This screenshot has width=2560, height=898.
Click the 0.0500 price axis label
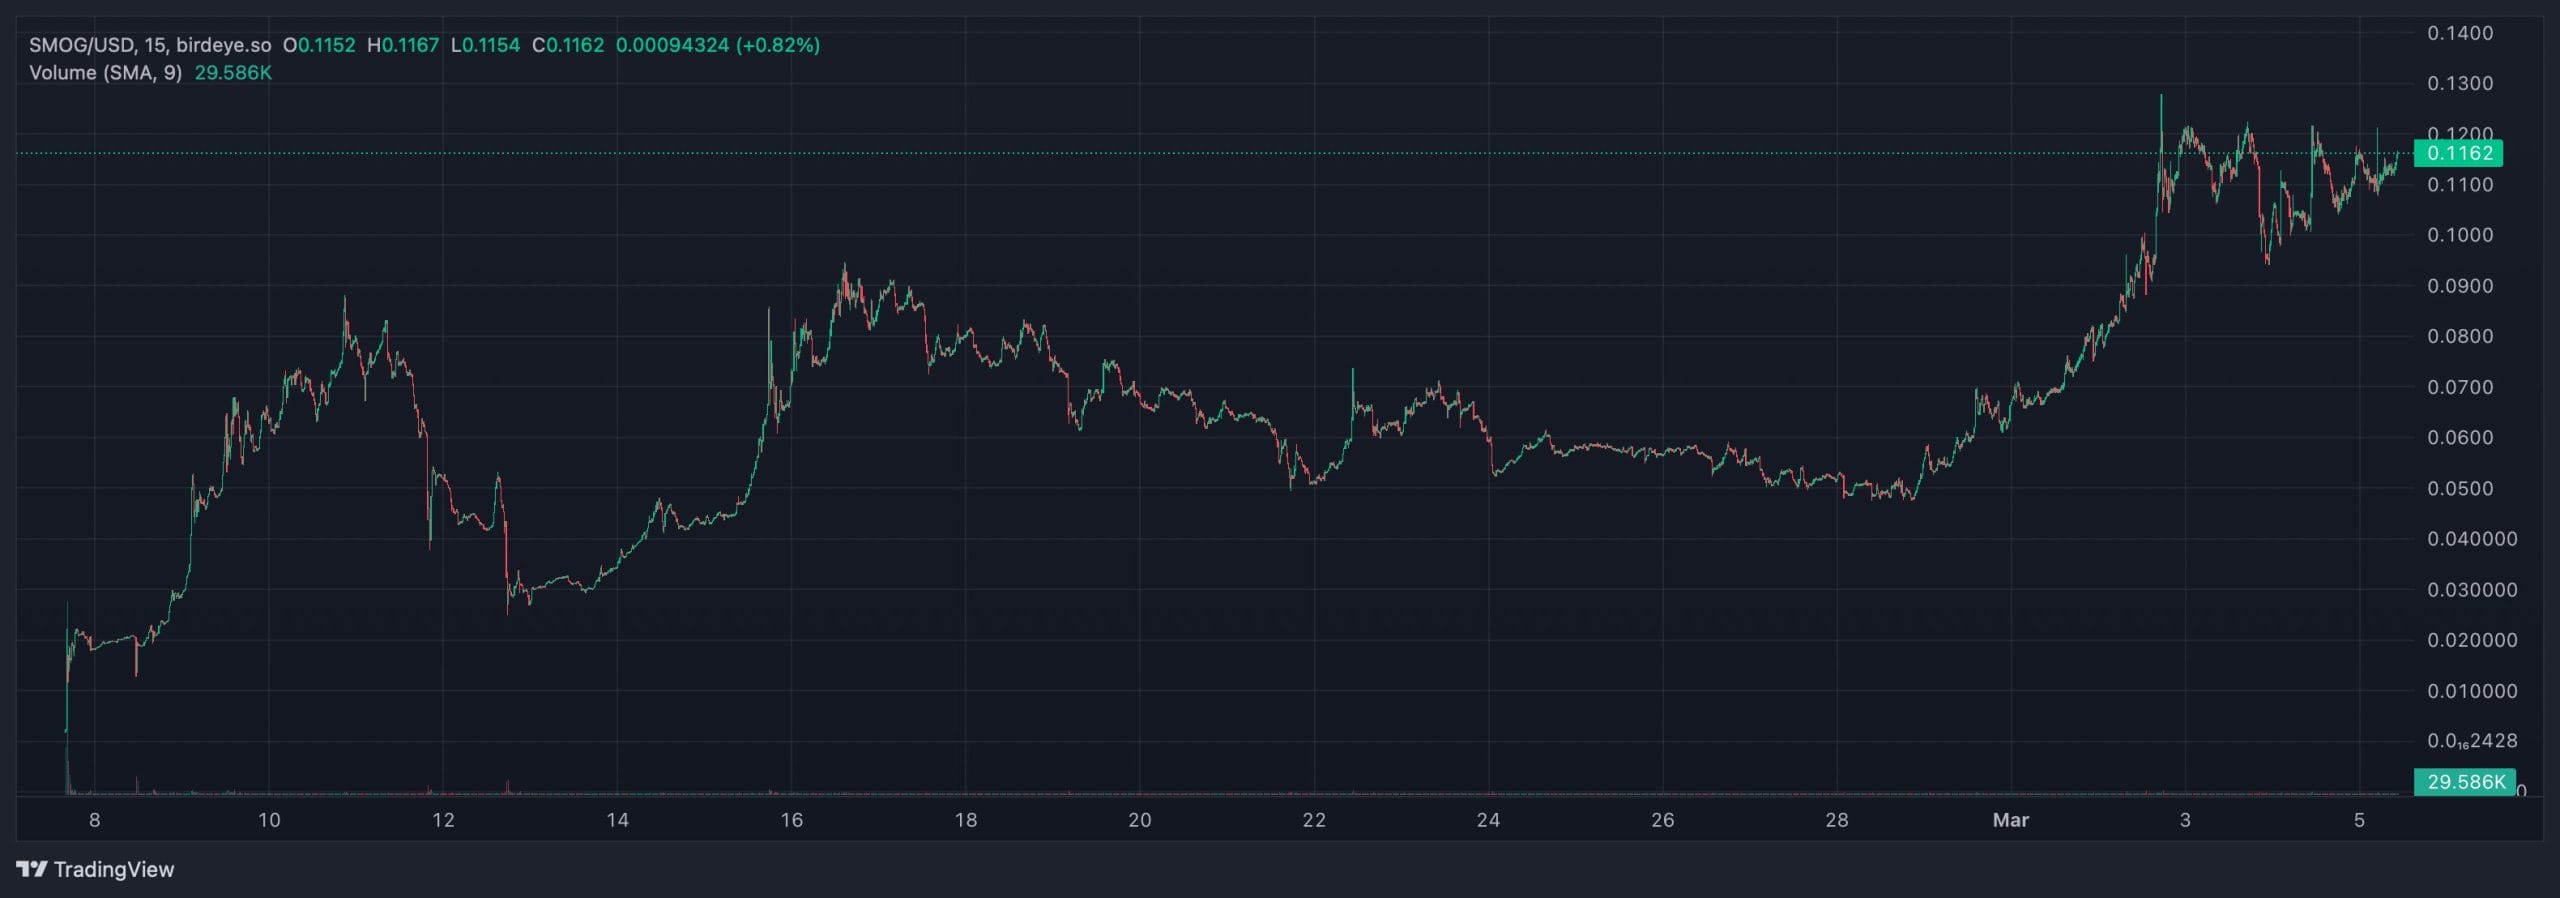(x=2460, y=488)
